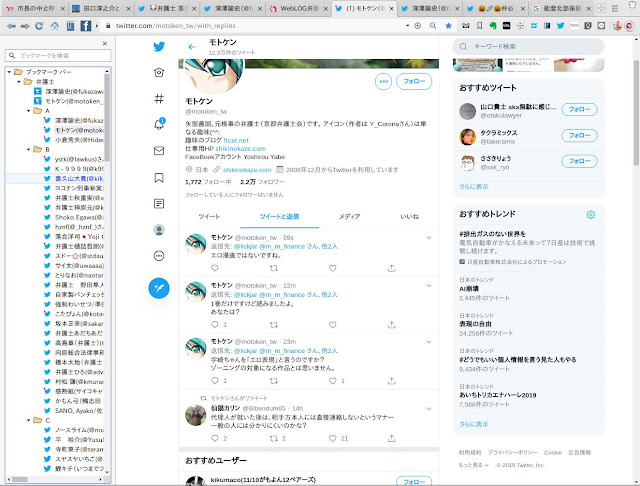Switch to いいね tab
The width and height of the screenshot is (640, 486).
click(410, 216)
